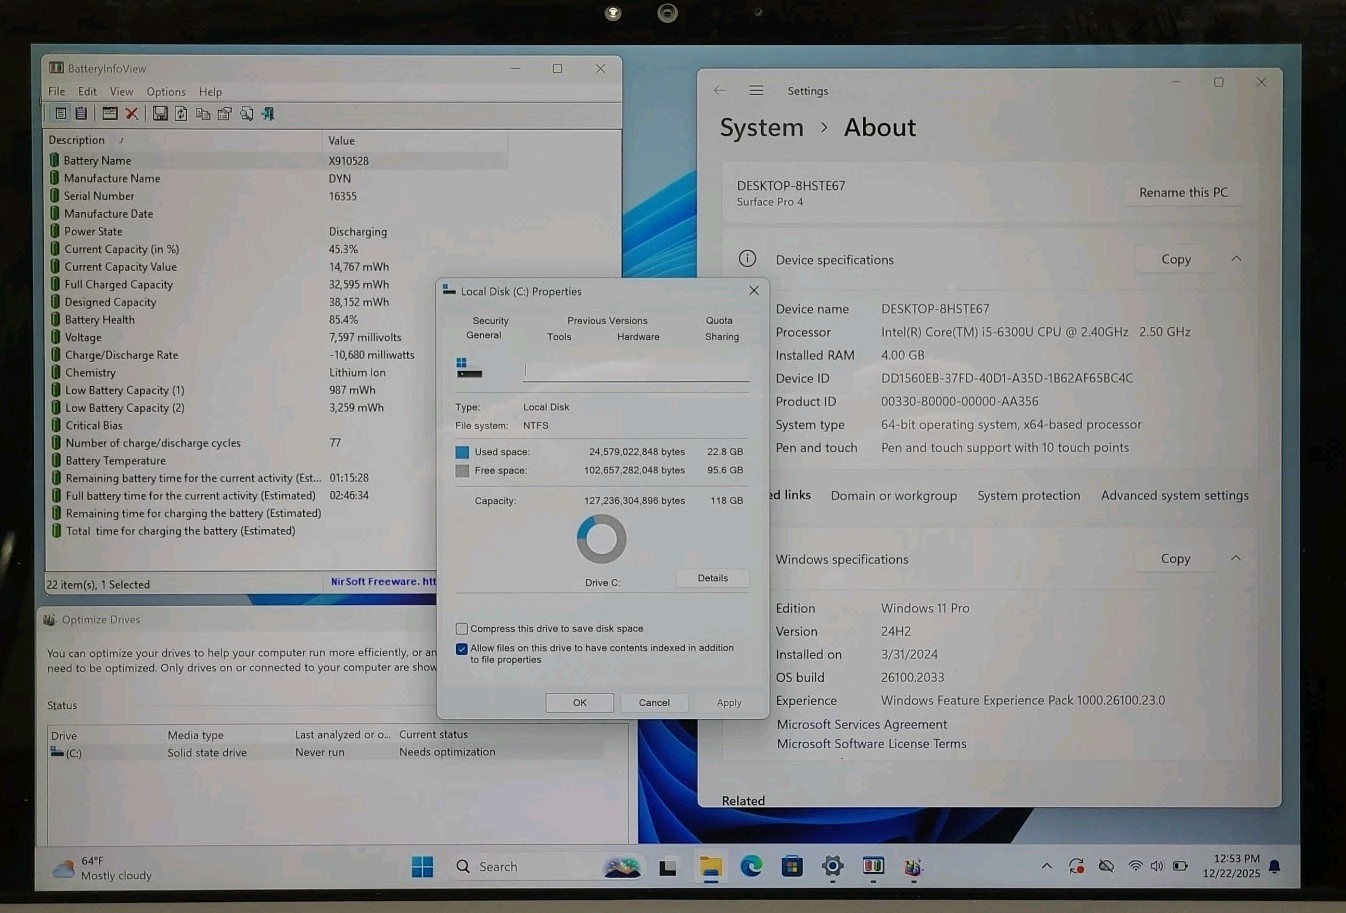Click the disk label input field in properties
This screenshot has width=1346, height=913.
point(636,371)
